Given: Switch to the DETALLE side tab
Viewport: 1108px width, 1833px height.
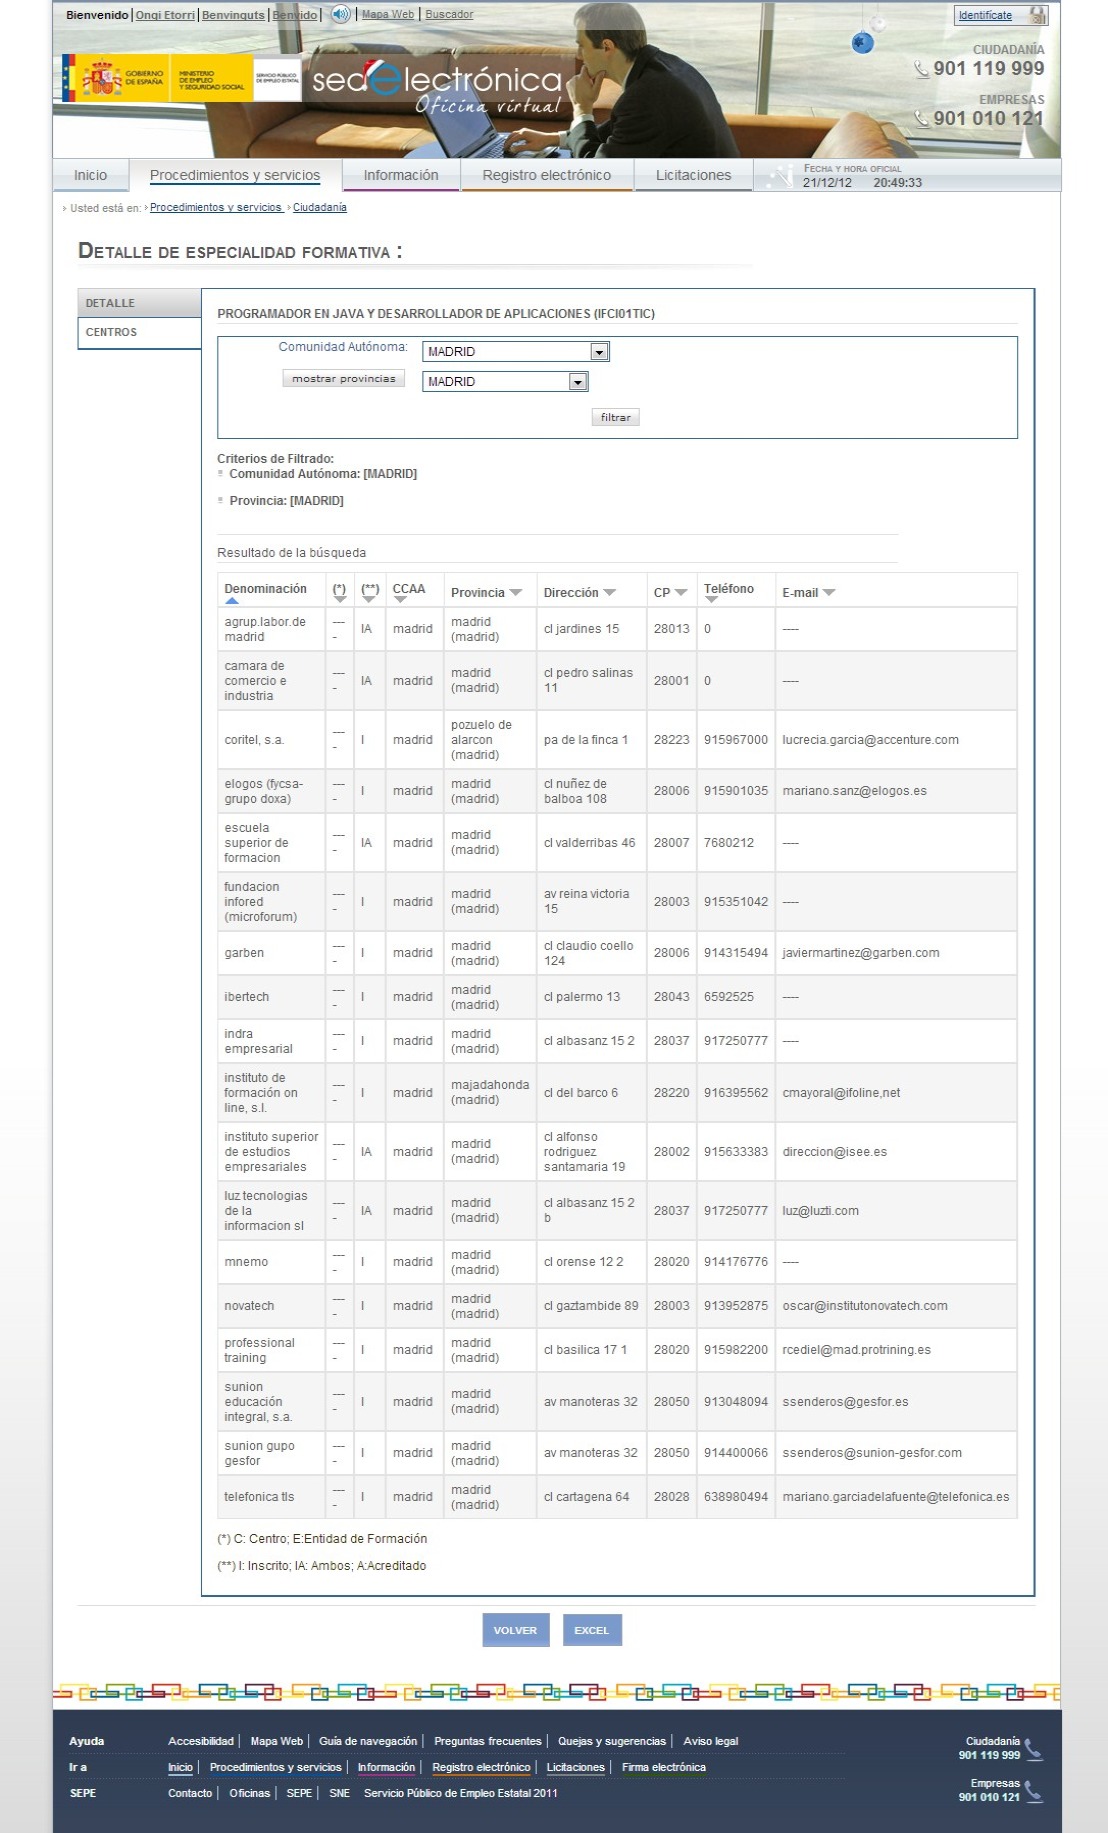Looking at the screenshot, I should 139,303.
